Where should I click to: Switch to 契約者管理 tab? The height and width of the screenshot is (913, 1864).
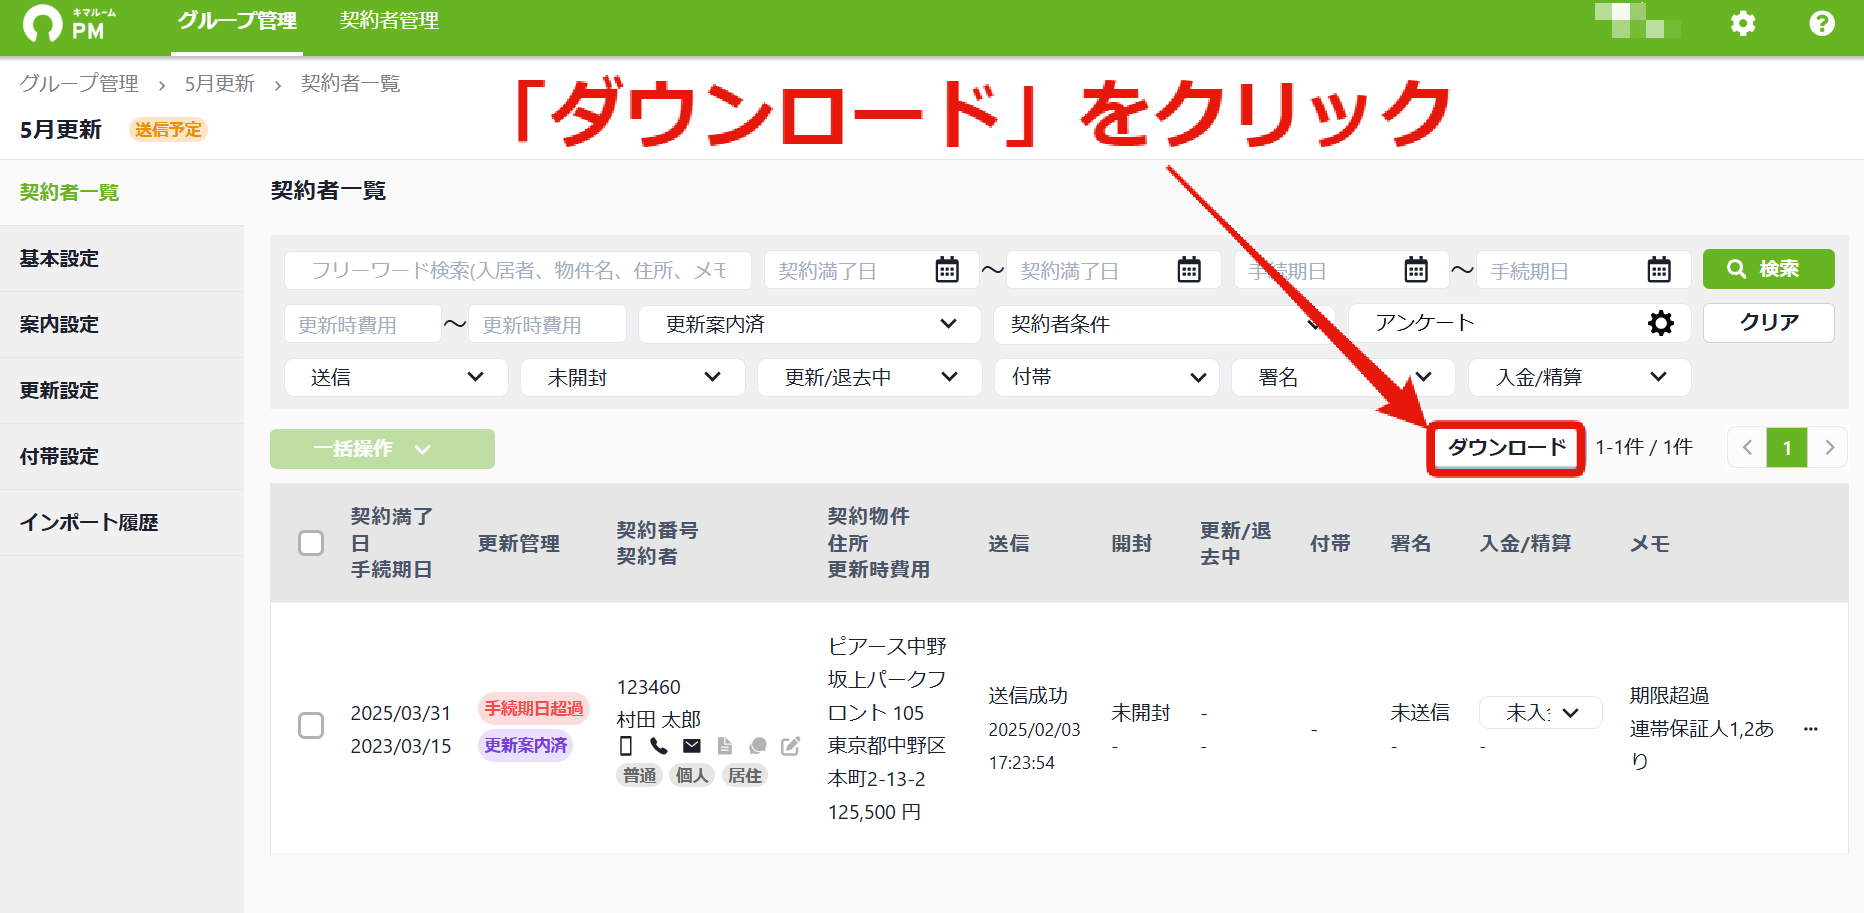(389, 21)
